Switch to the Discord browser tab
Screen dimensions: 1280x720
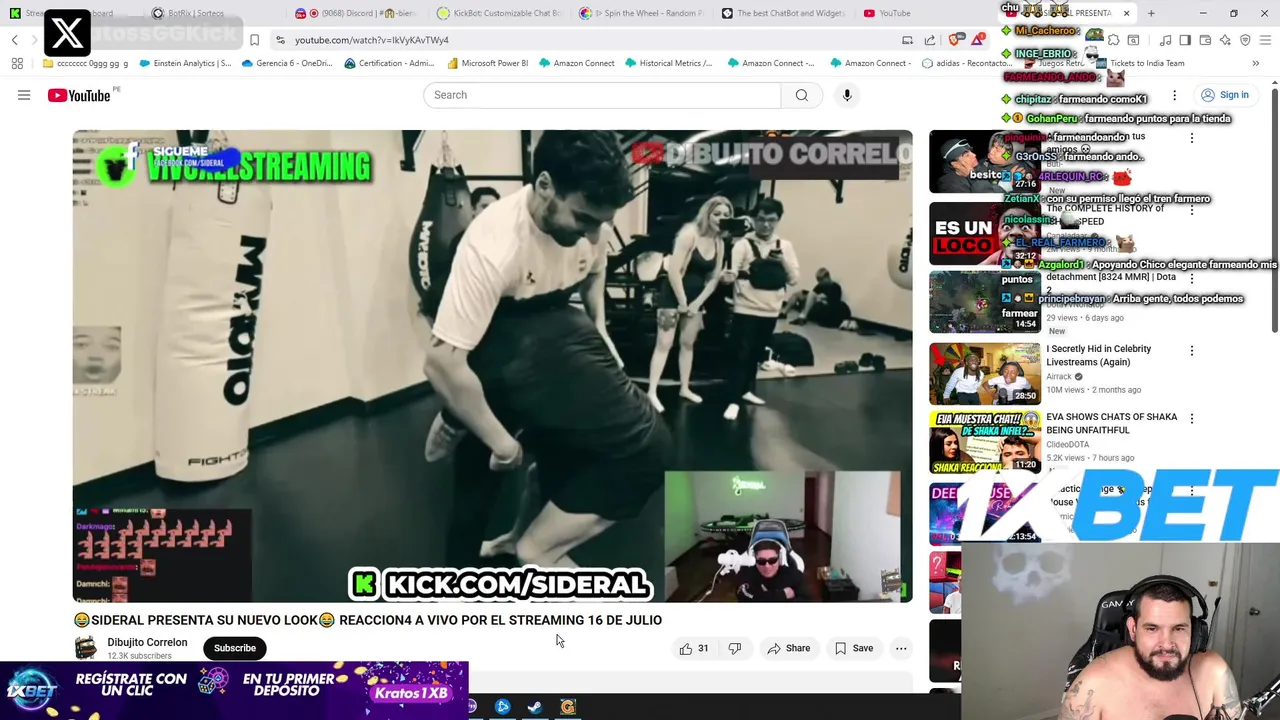click(355, 13)
